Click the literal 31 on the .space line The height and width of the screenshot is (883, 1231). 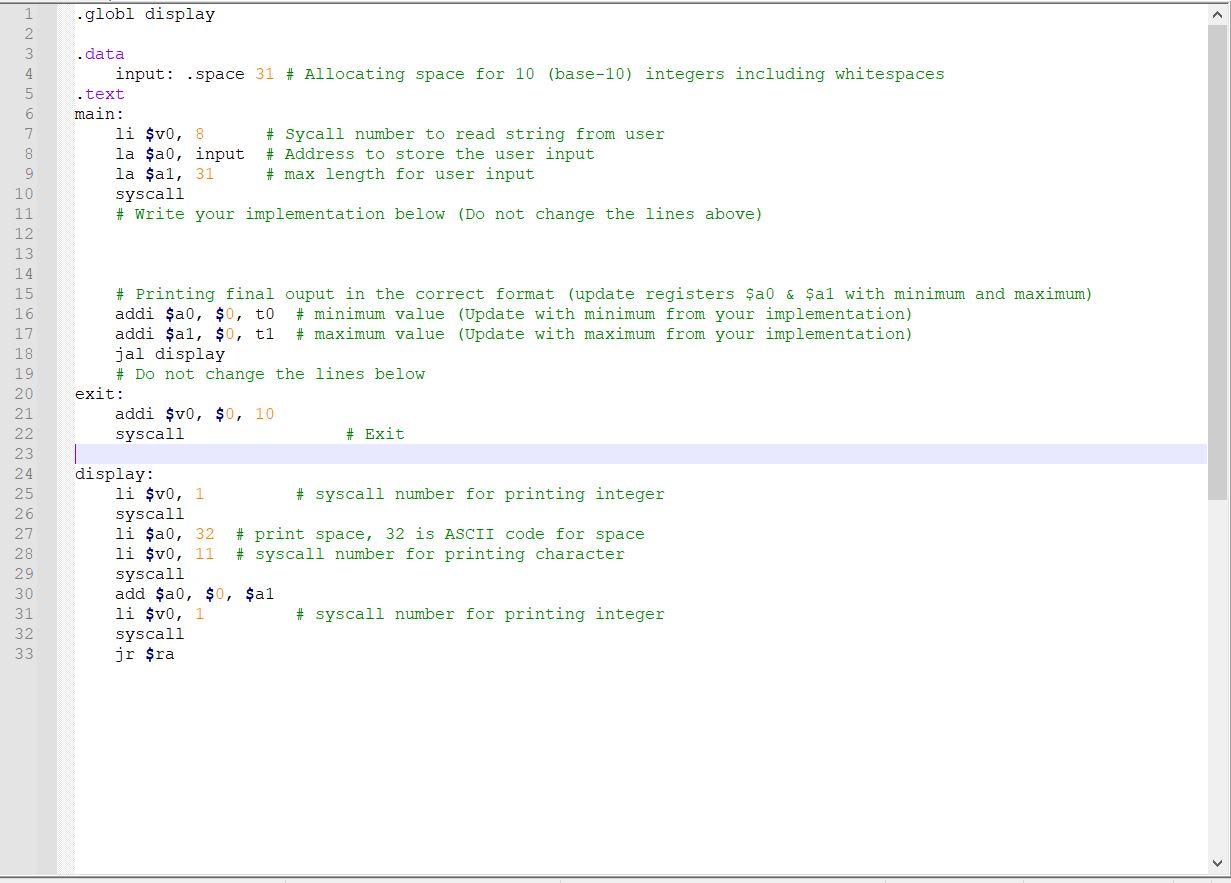pyautogui.click(x=264, y=73)
